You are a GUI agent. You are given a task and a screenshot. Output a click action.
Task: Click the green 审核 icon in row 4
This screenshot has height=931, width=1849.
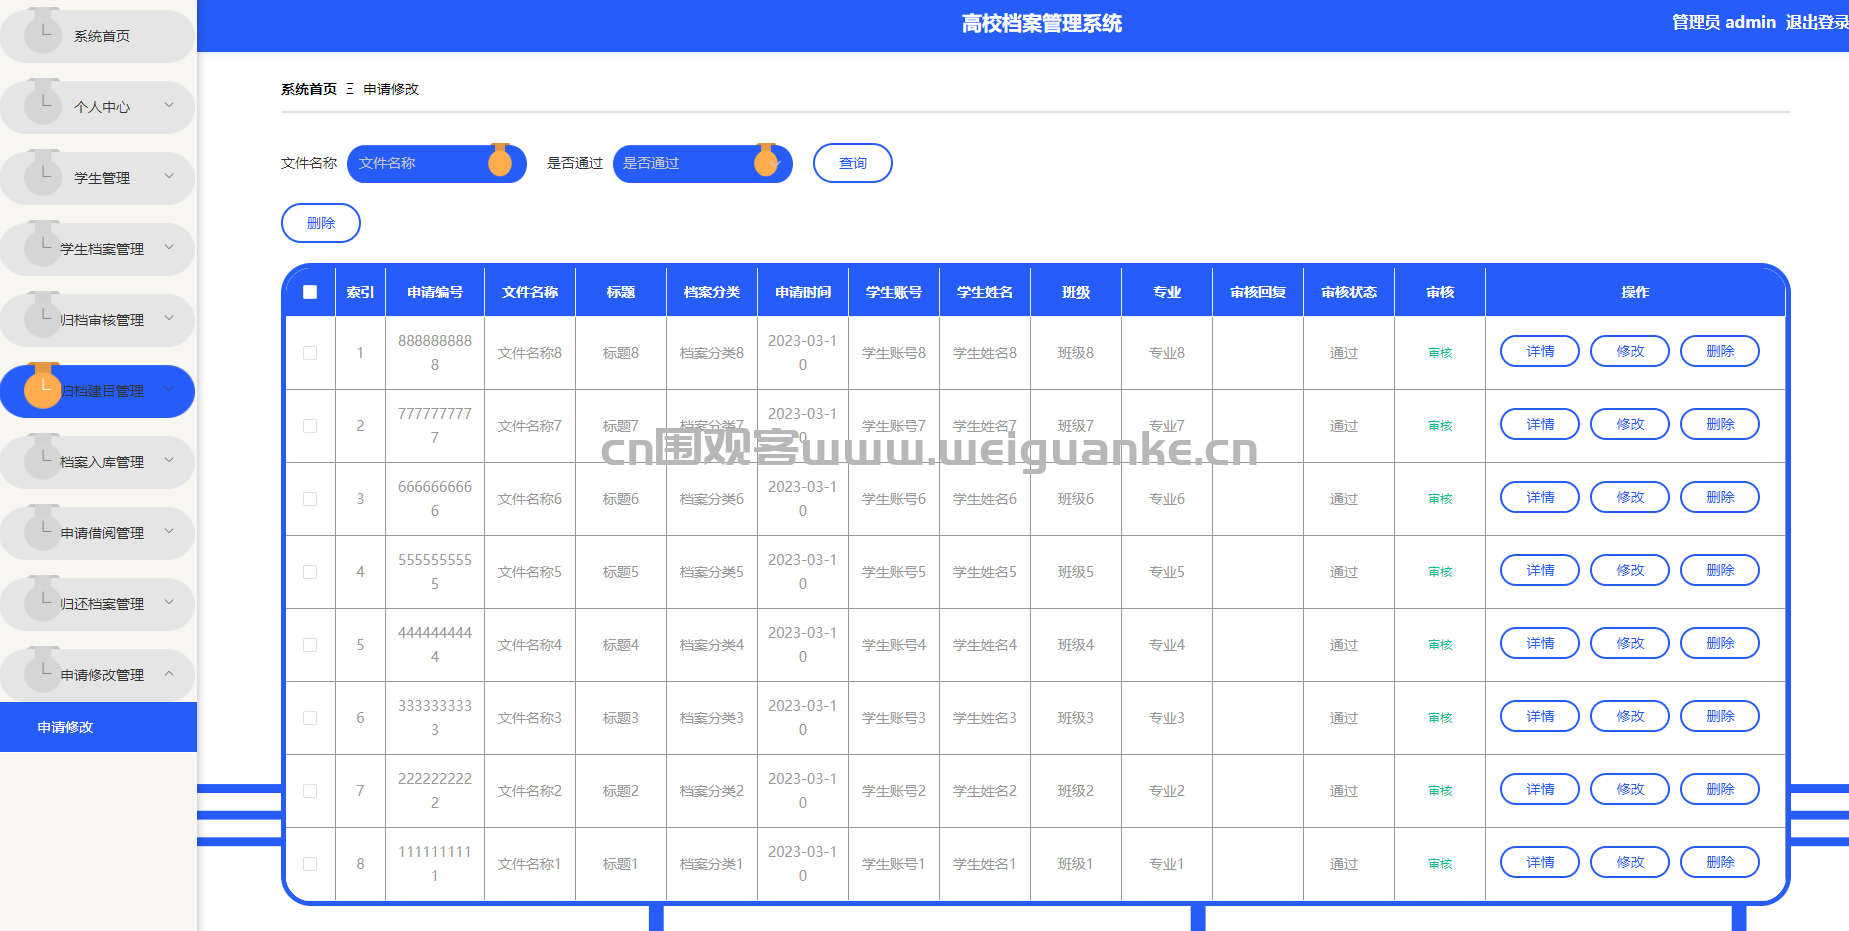[x=1440, y=572]
